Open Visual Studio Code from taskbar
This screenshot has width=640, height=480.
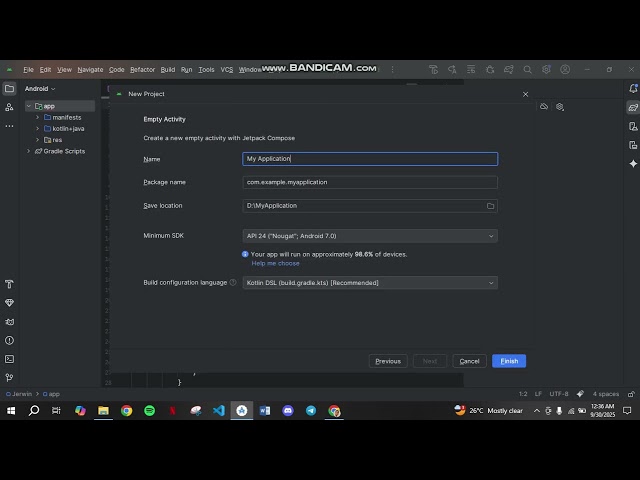(219, 411)
